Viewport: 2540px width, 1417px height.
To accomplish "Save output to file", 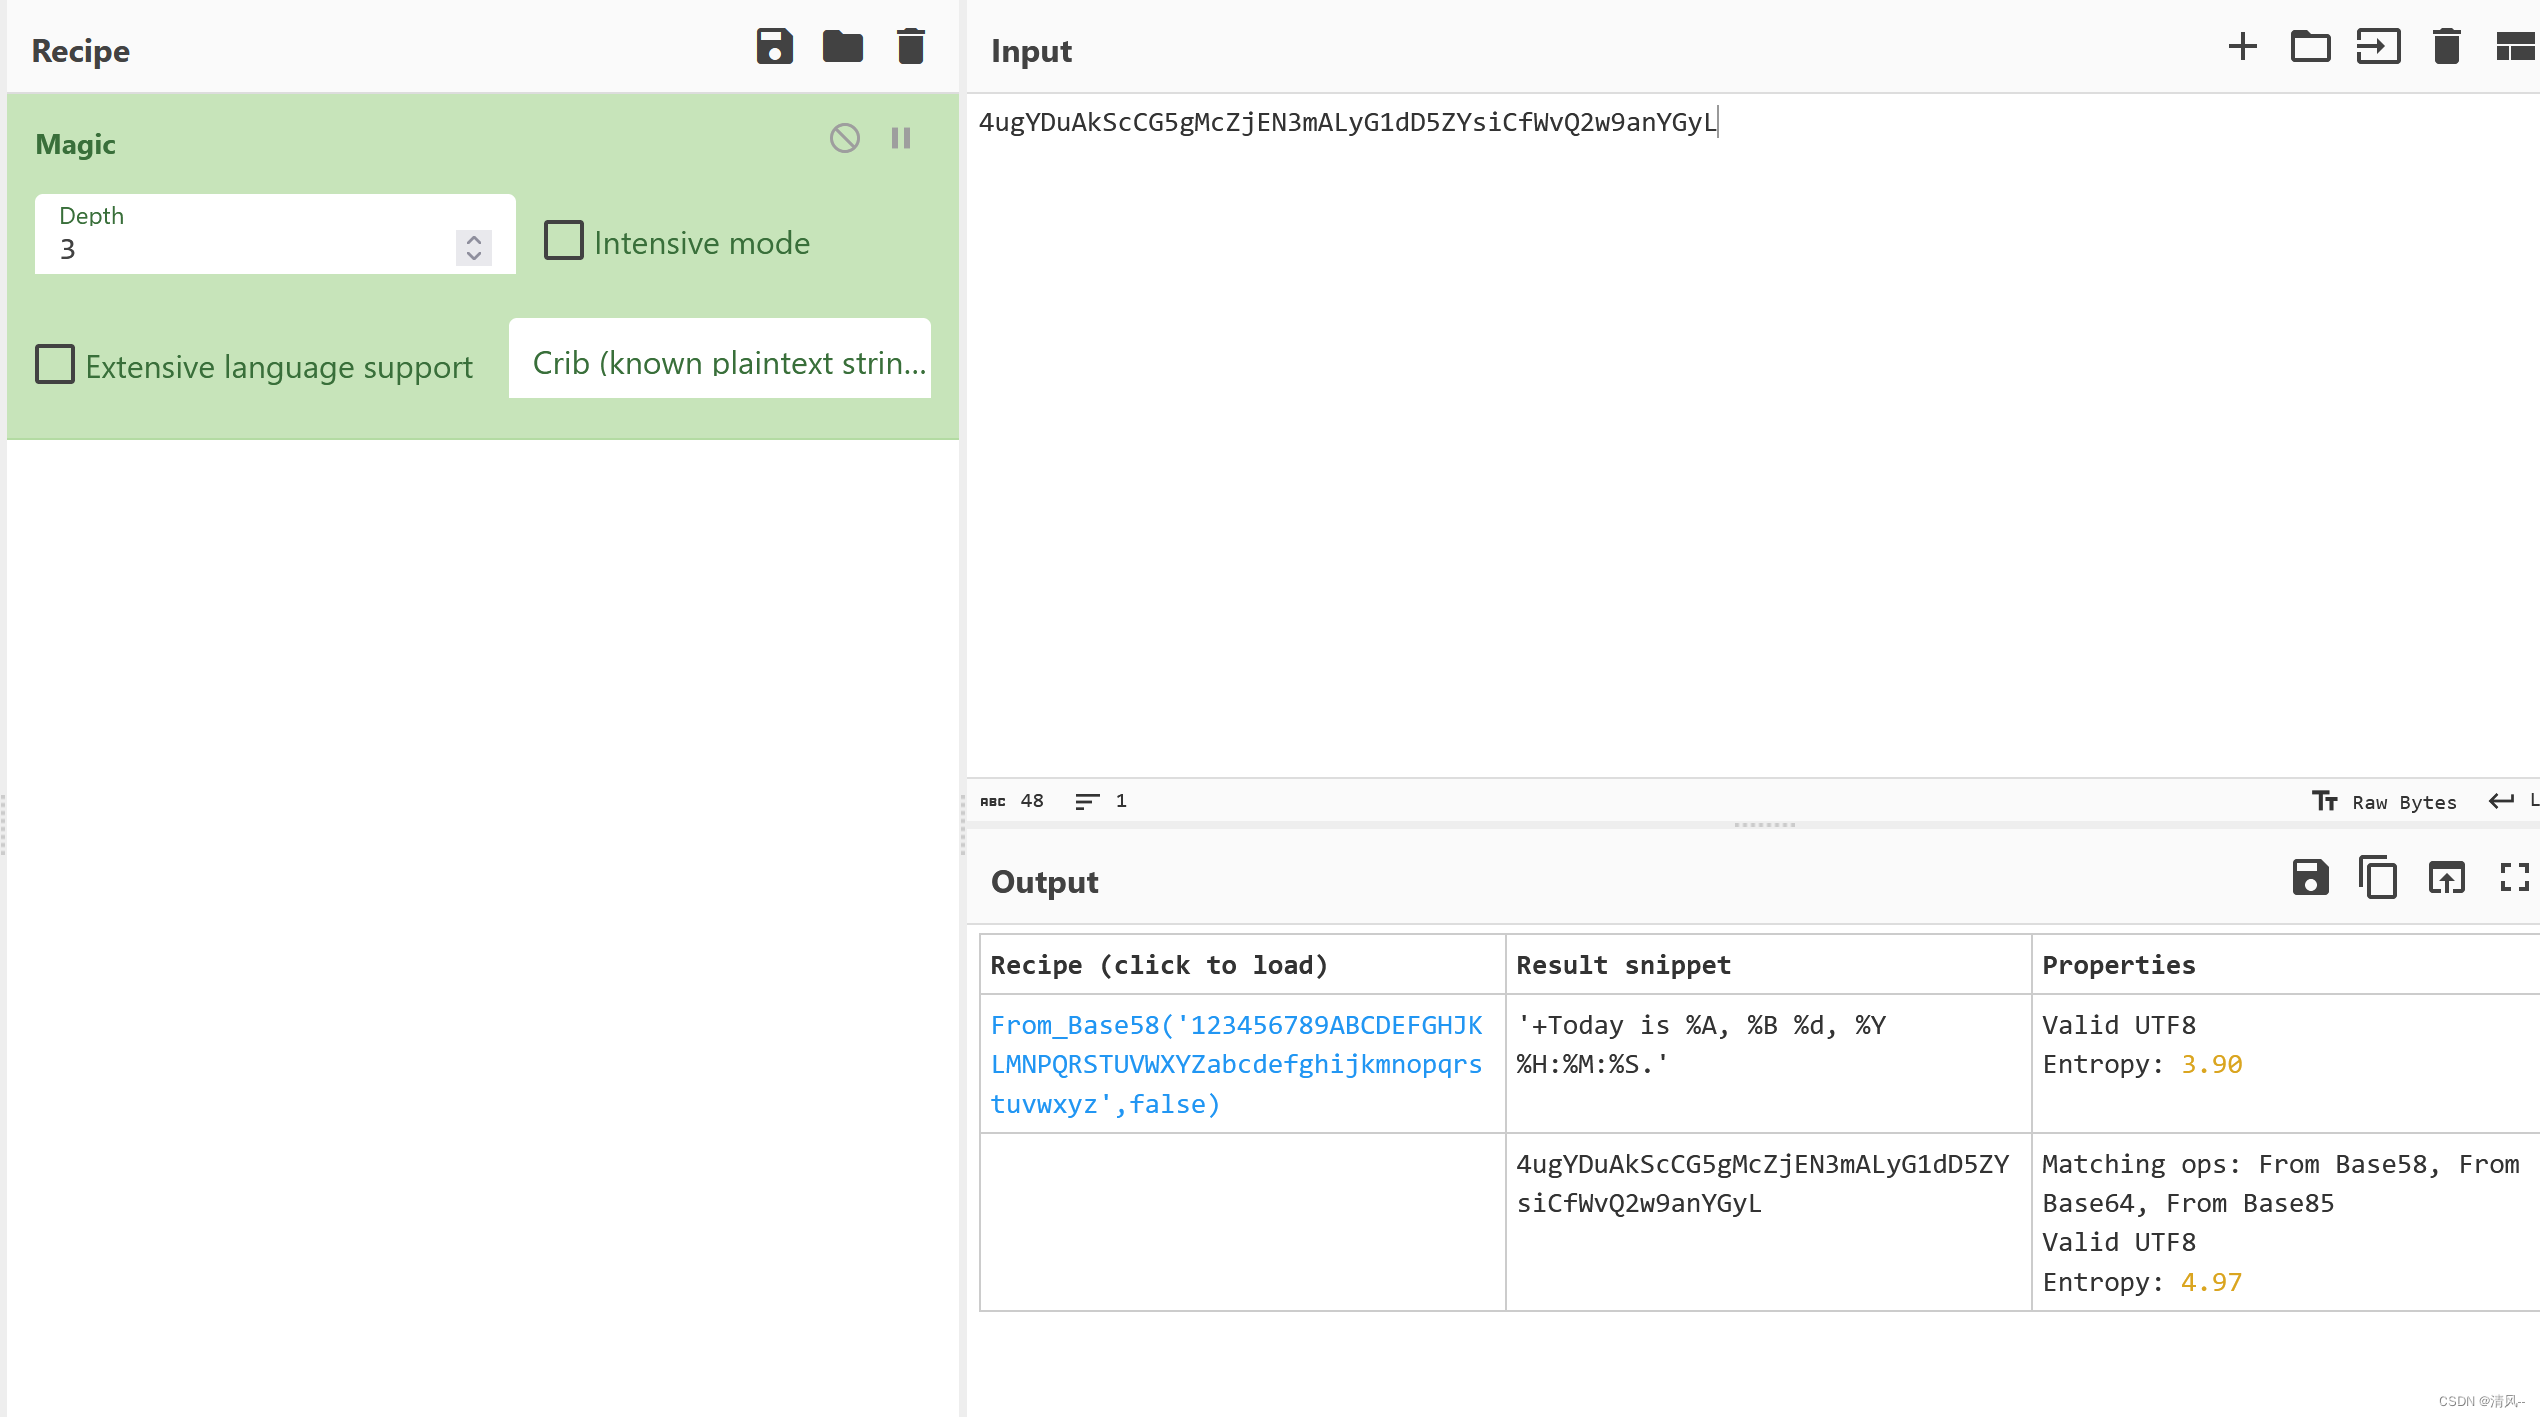I will coord(2310,878).
